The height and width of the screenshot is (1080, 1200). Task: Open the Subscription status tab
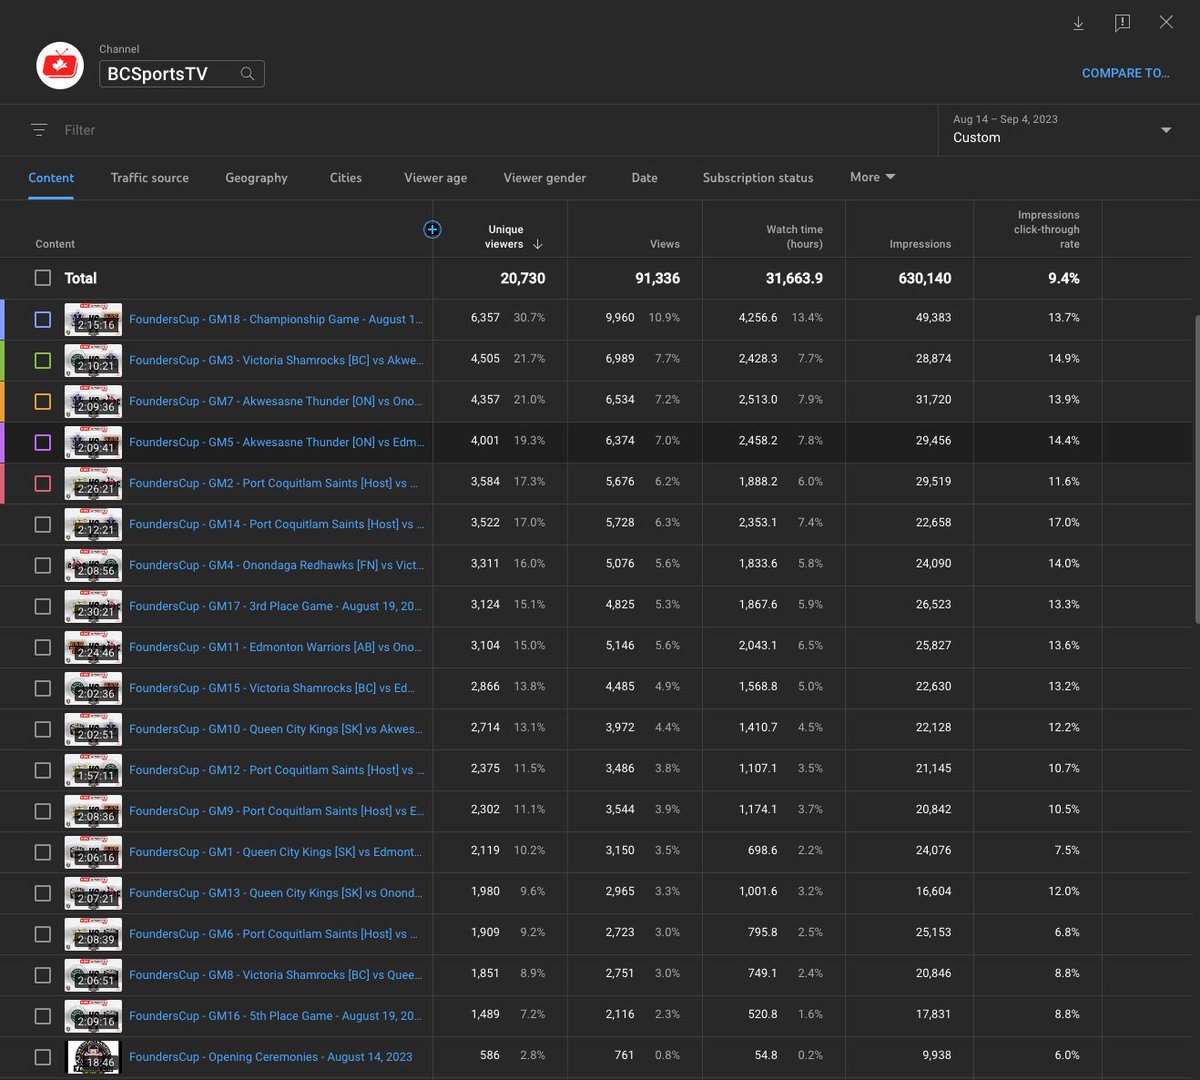pyautogui.click(x=758, y=178)
